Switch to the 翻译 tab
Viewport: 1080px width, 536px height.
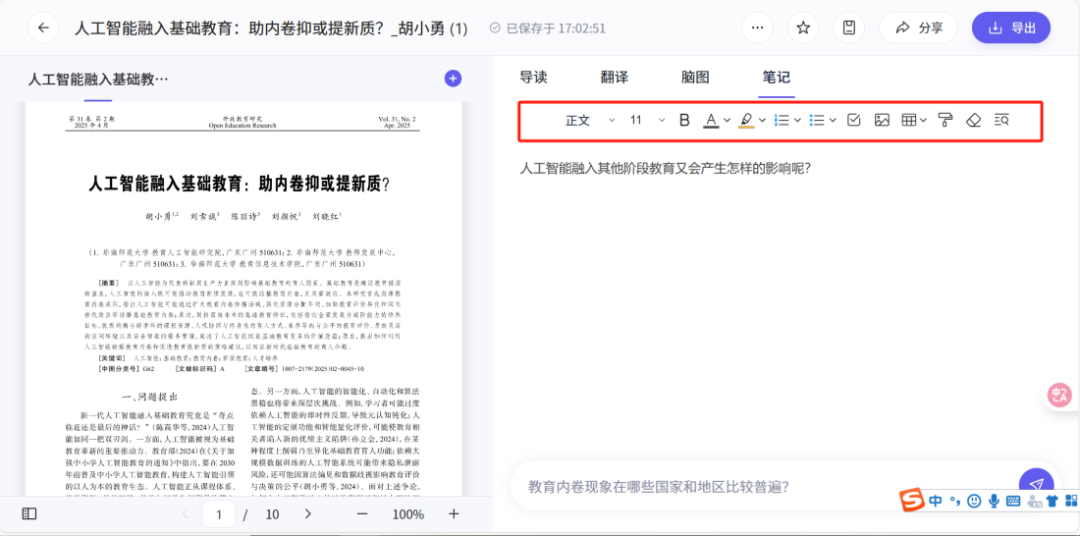pyautogui.click(x=614, y=77)
